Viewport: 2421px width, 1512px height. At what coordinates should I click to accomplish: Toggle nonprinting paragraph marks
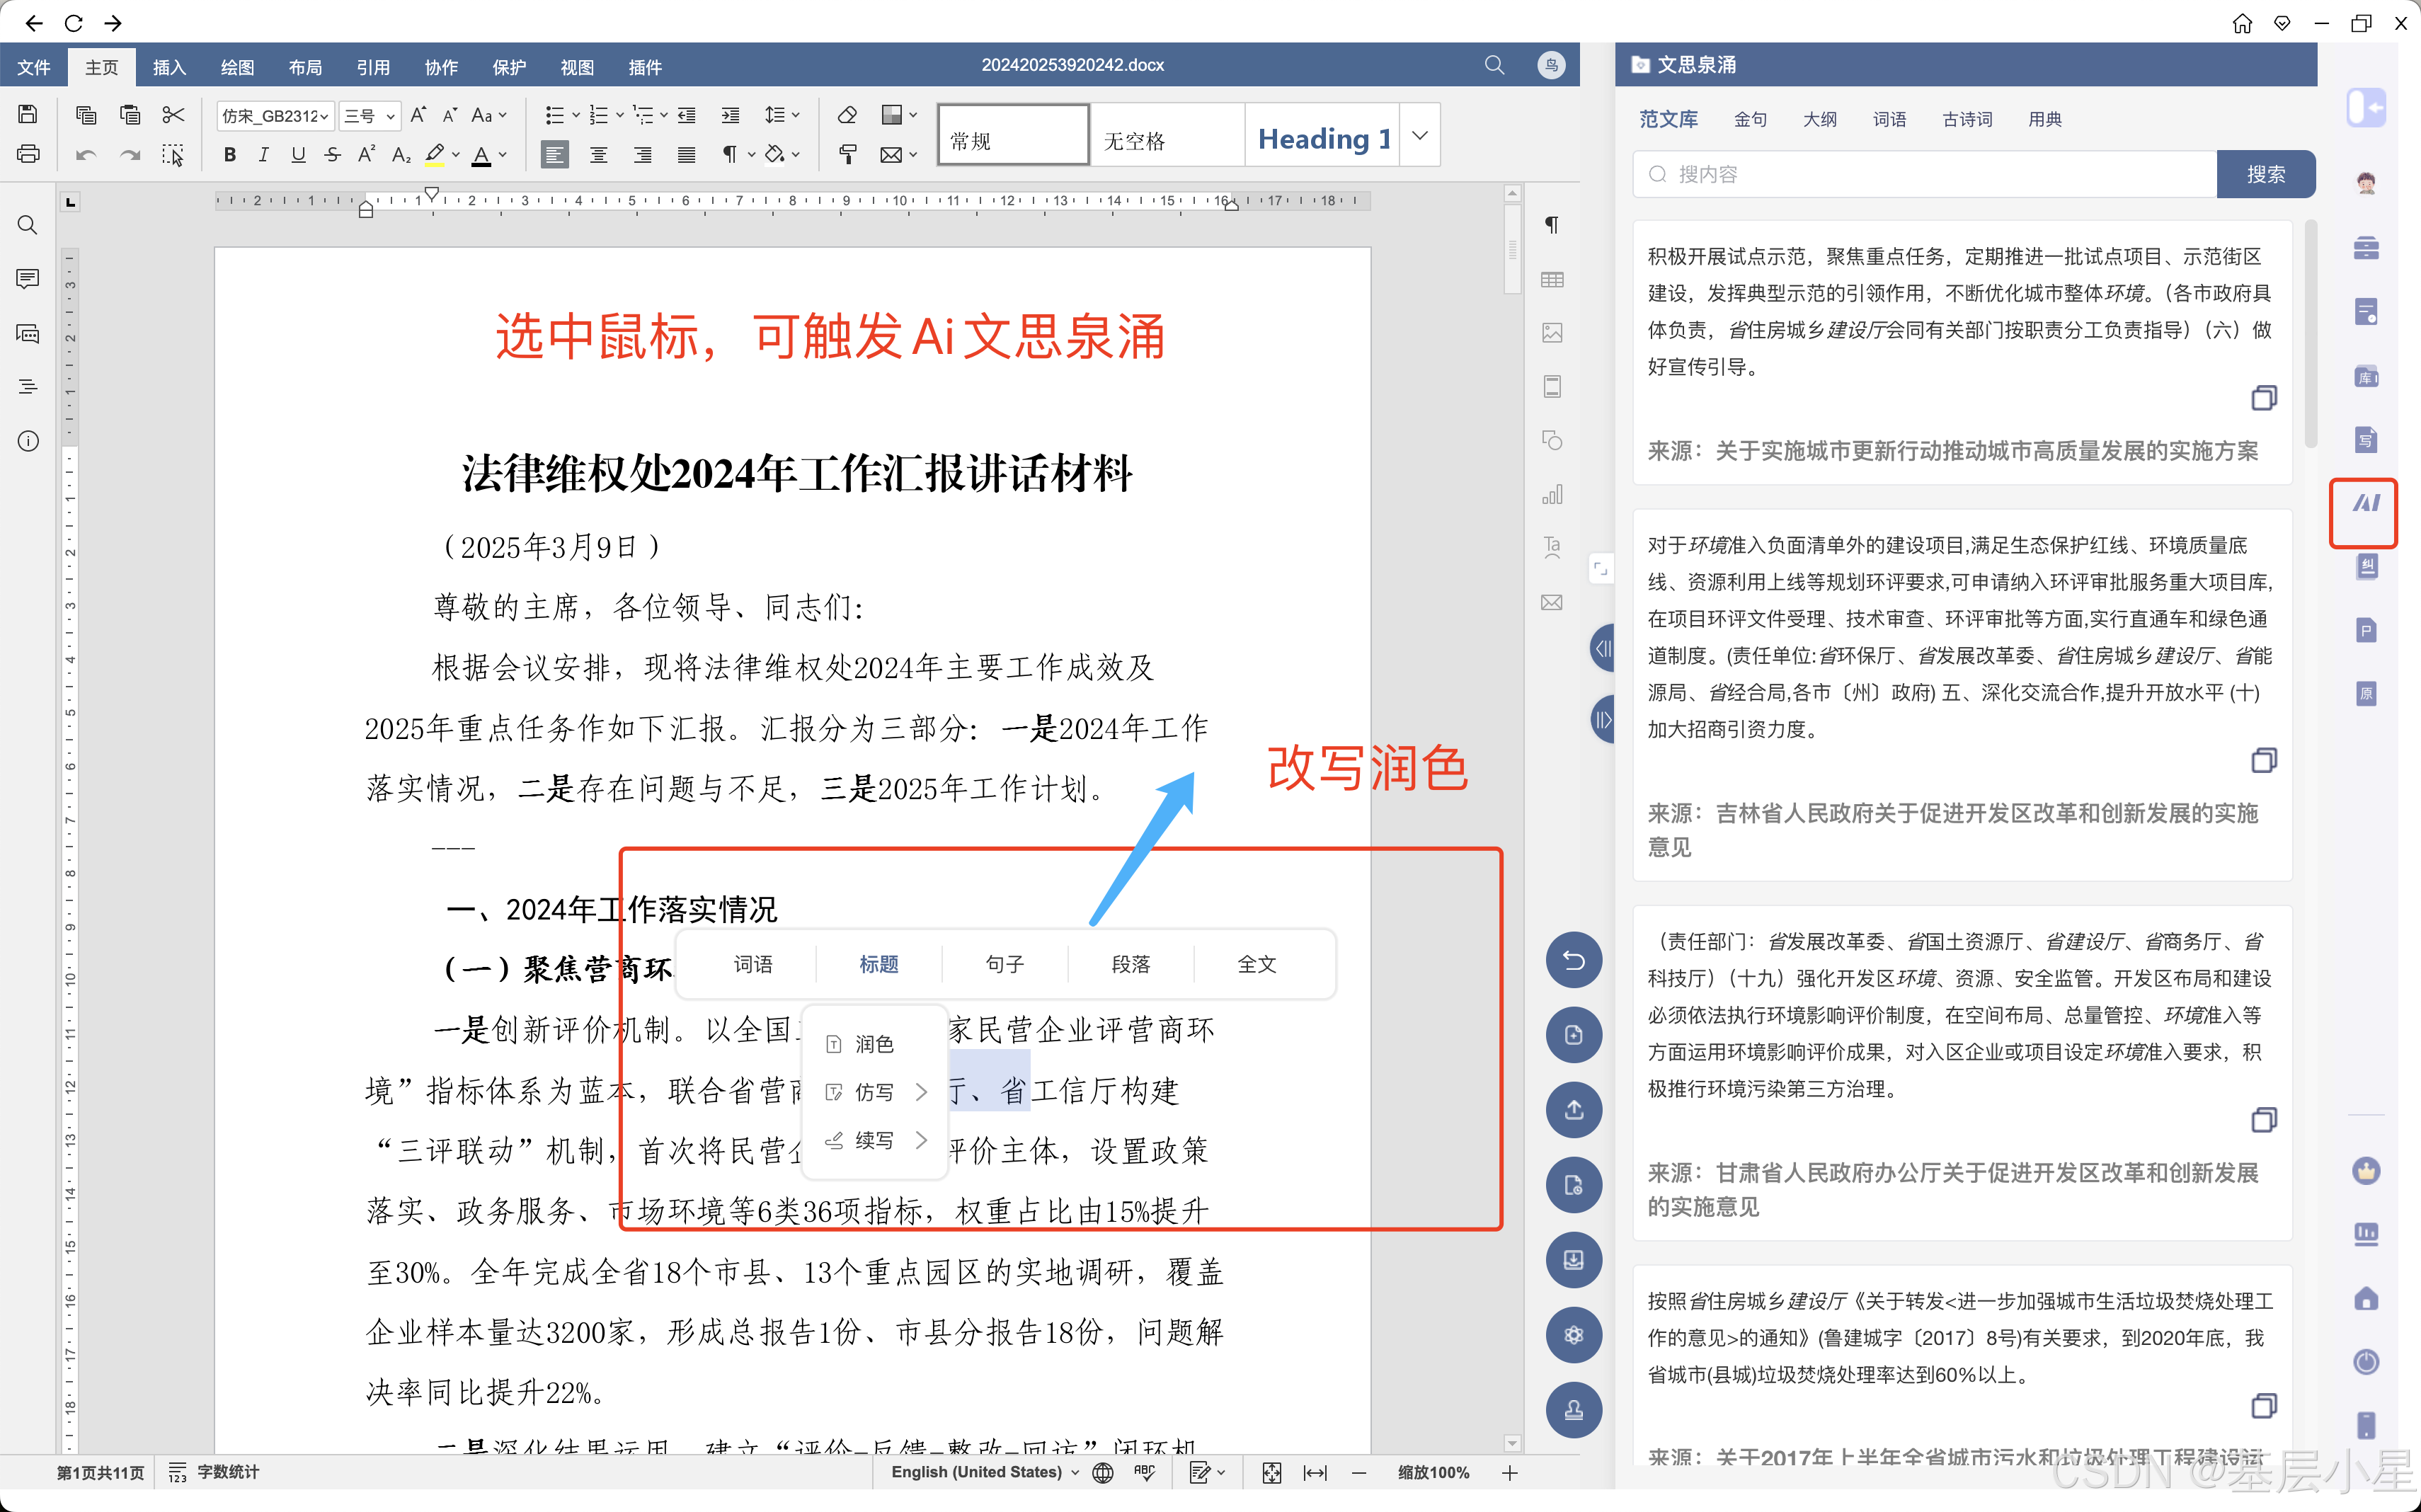[x=730, y=154]
